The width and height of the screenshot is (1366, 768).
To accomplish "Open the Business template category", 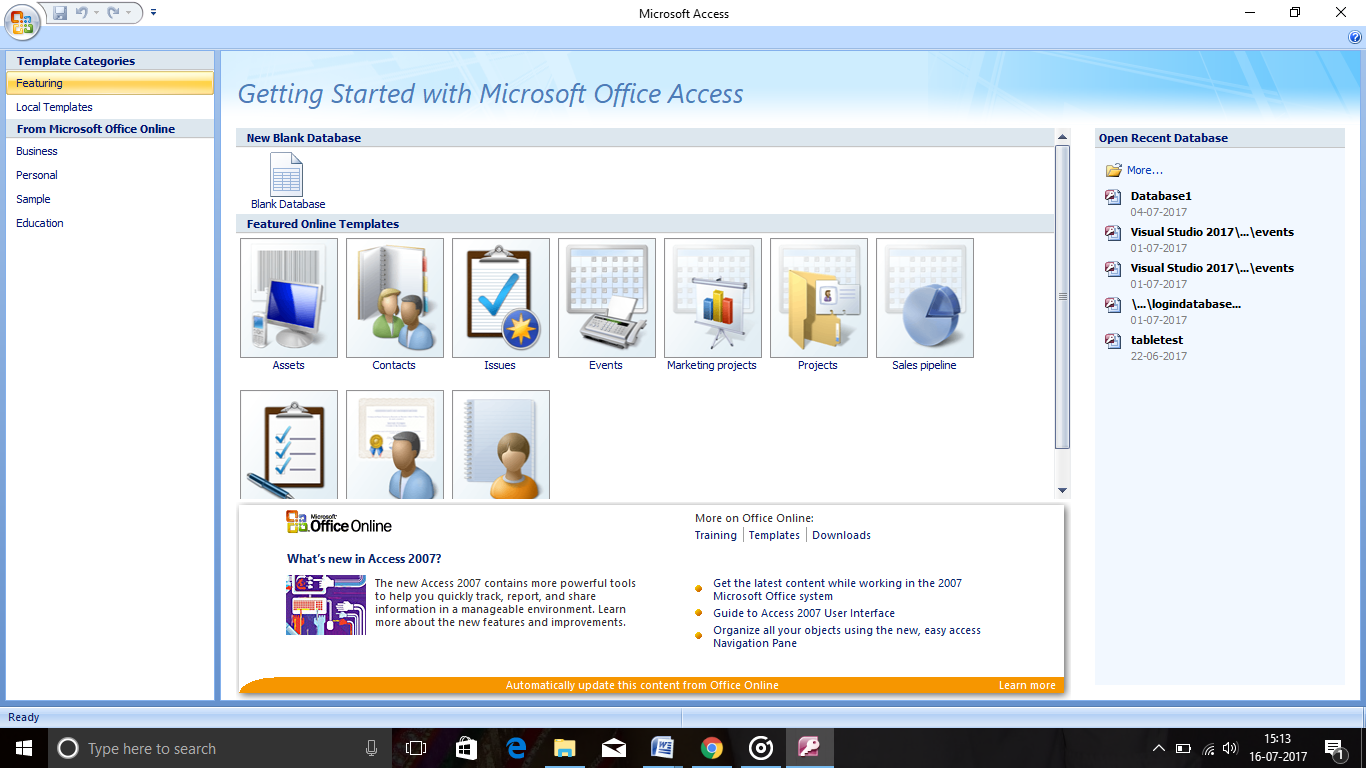I will (37, 151).
